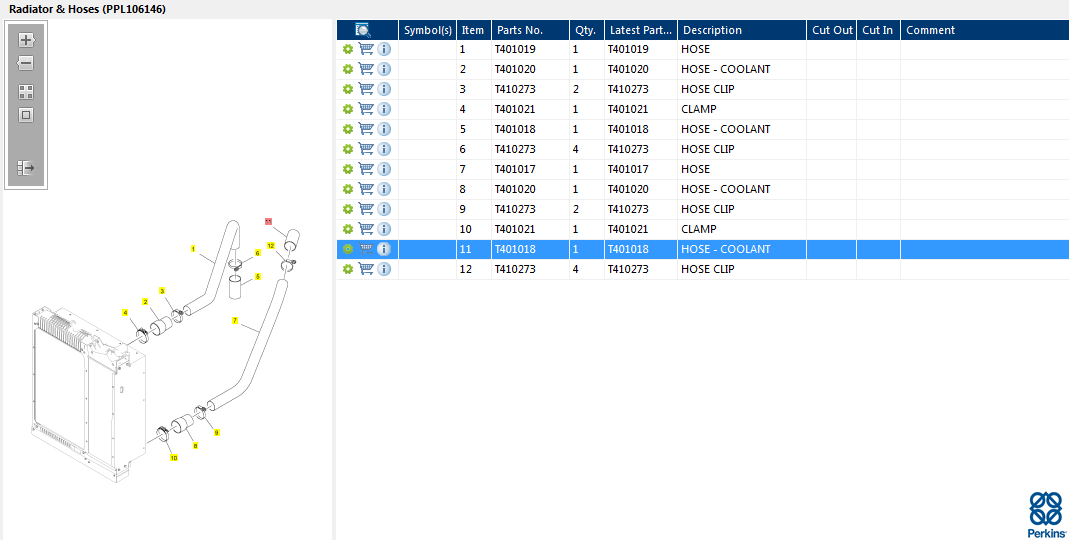1069x540 pixels.
Task: Click gear icon on highlighted item 11 row
Action: (348, 249)
